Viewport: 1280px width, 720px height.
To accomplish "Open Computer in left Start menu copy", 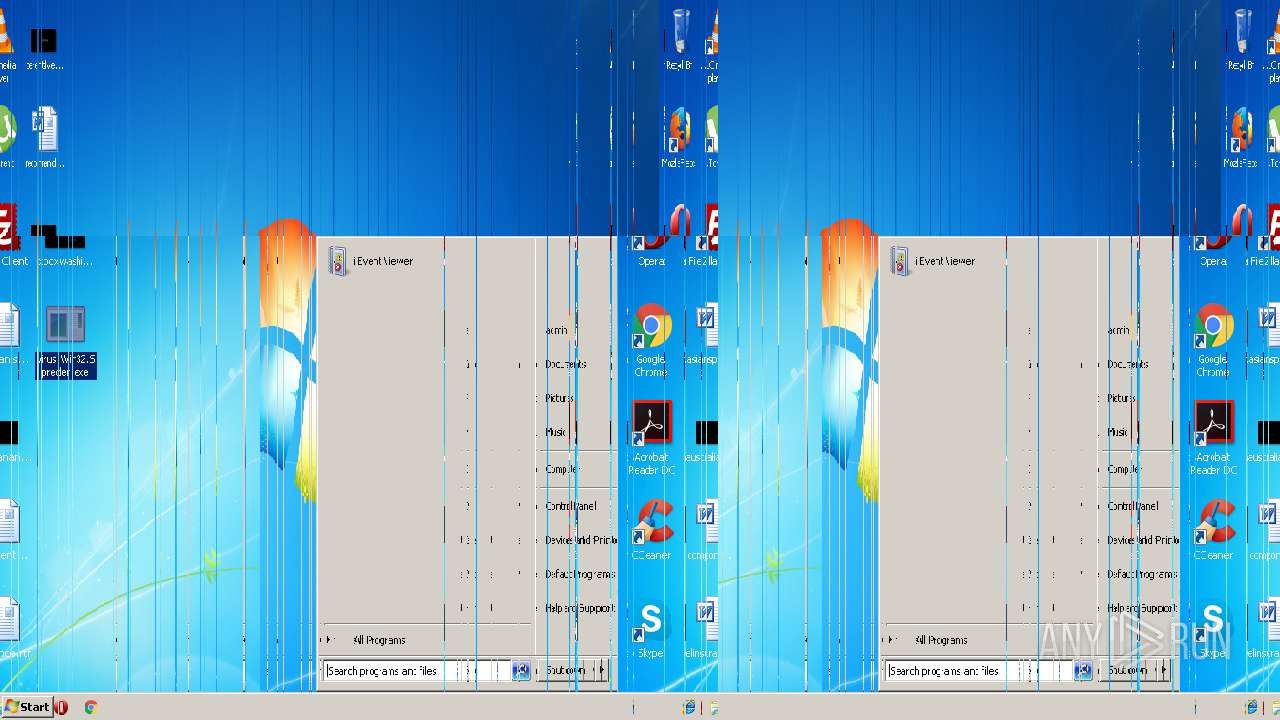I will coord(562,469).
